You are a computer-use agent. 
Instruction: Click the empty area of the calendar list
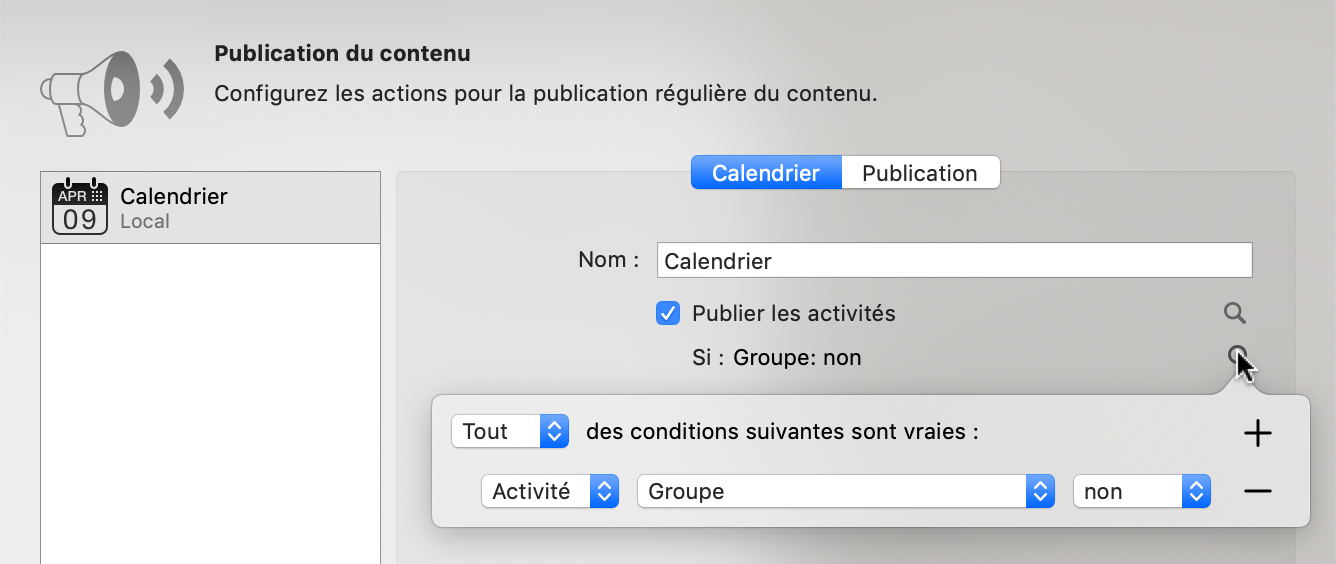click(x=210, y=400)
